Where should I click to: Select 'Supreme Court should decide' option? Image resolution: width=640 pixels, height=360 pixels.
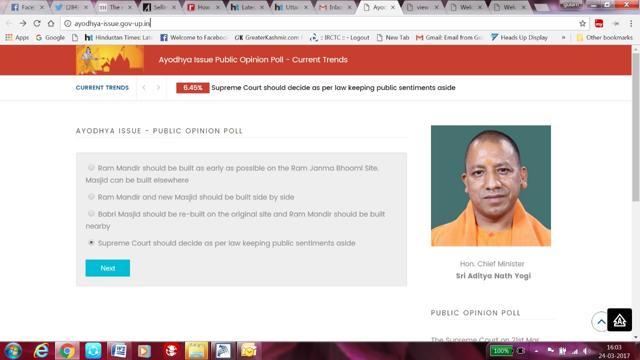coord(91,242)
